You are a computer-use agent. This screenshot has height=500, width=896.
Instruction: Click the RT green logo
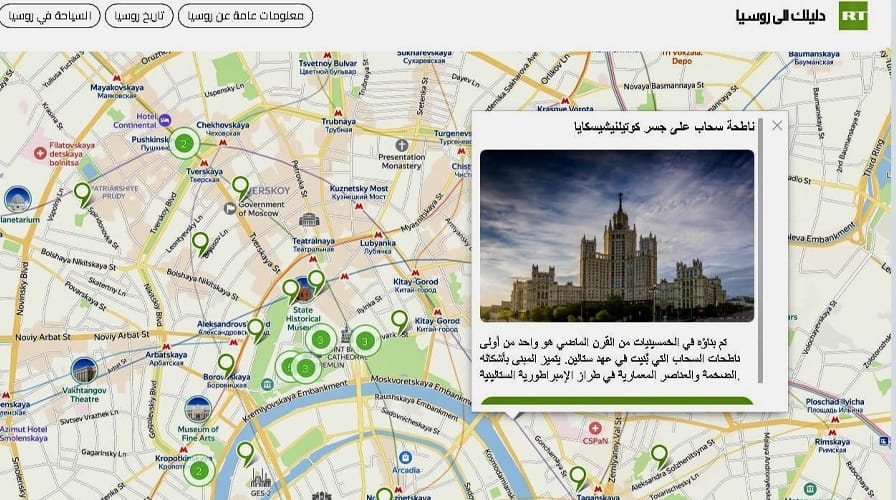click(x=853, y=15)
